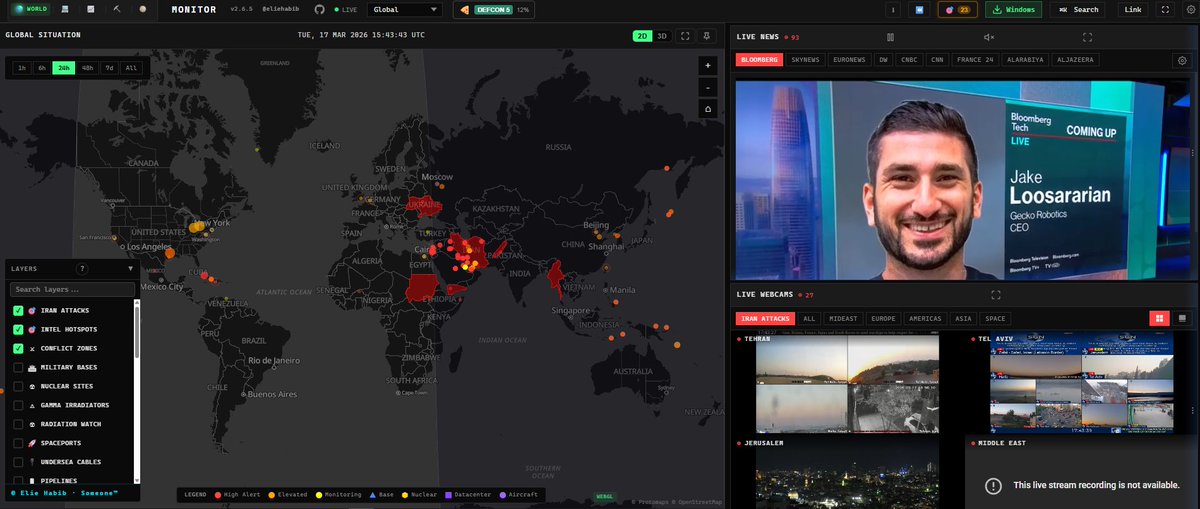Reset map view with home icon
The width and height of the screenshot is (1200, 509).
pyautogui.click(x=708, y=109)
